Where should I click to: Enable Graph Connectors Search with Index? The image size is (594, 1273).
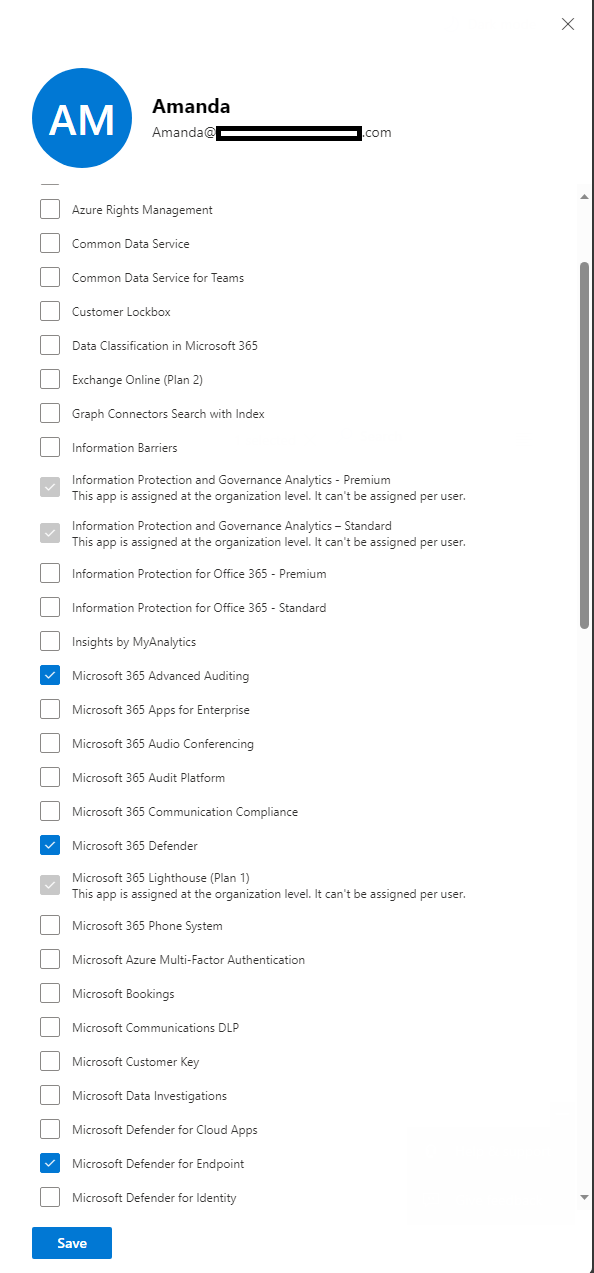(x=49, y=412)
